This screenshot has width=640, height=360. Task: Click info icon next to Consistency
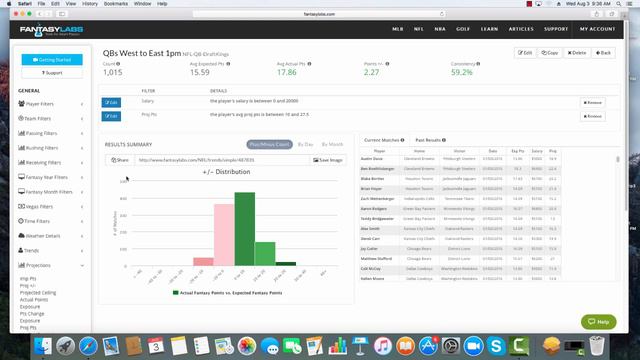click(478, 64)
